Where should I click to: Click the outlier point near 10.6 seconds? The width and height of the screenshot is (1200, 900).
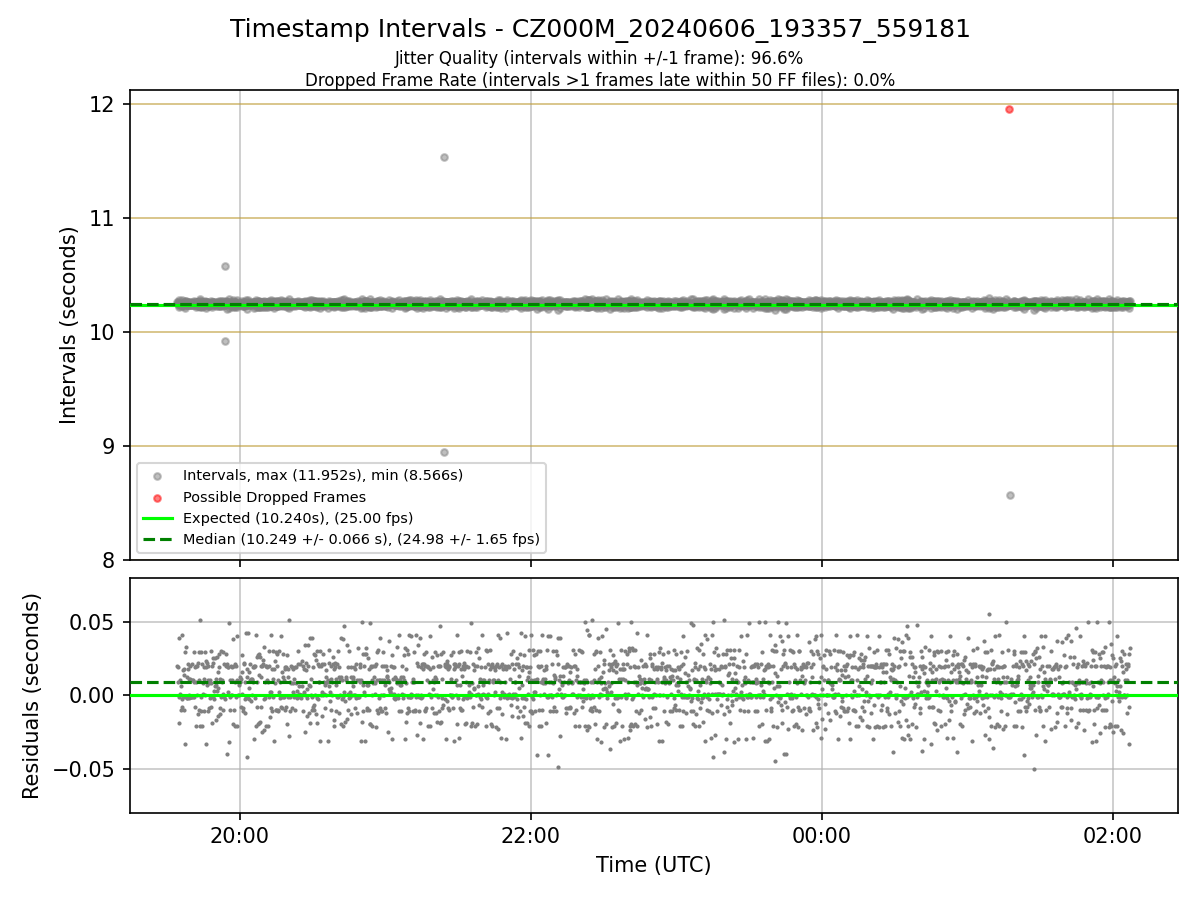click(x=225, y=266)
